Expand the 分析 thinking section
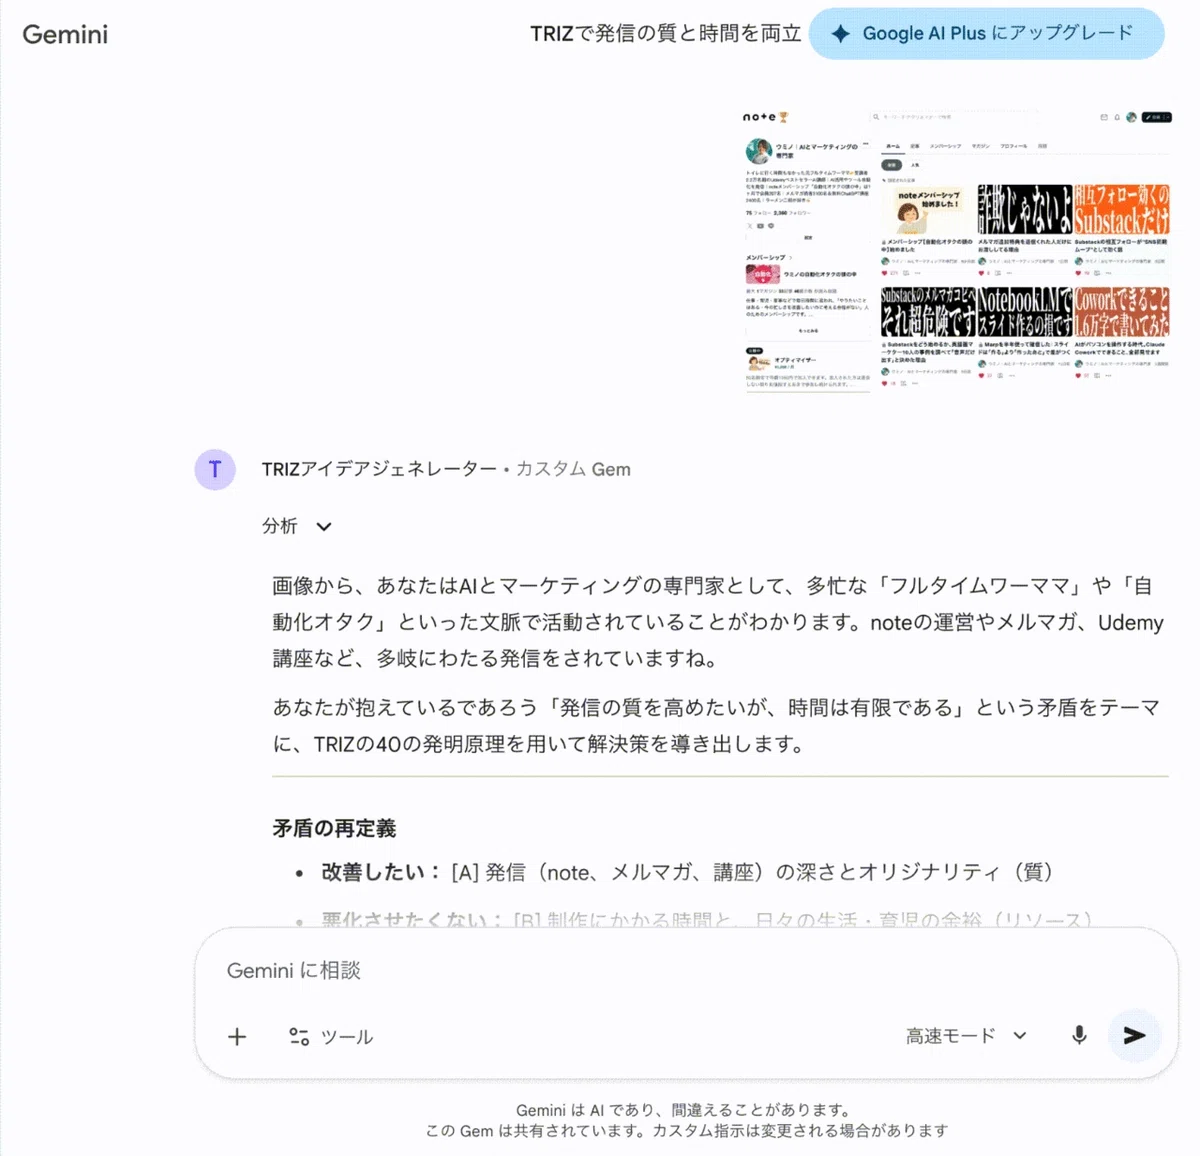 pyautogui.click(x=297, y=526)
